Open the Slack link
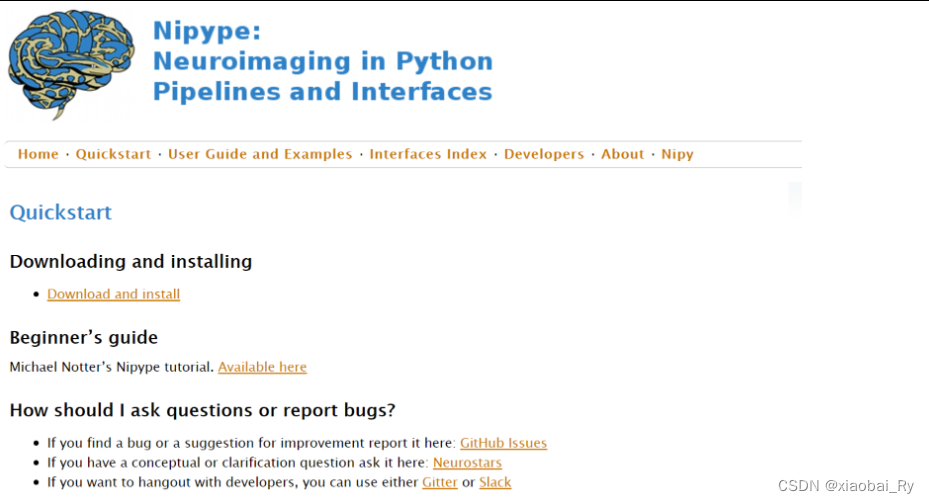The image size is (929, 503). tap(495, 482)
